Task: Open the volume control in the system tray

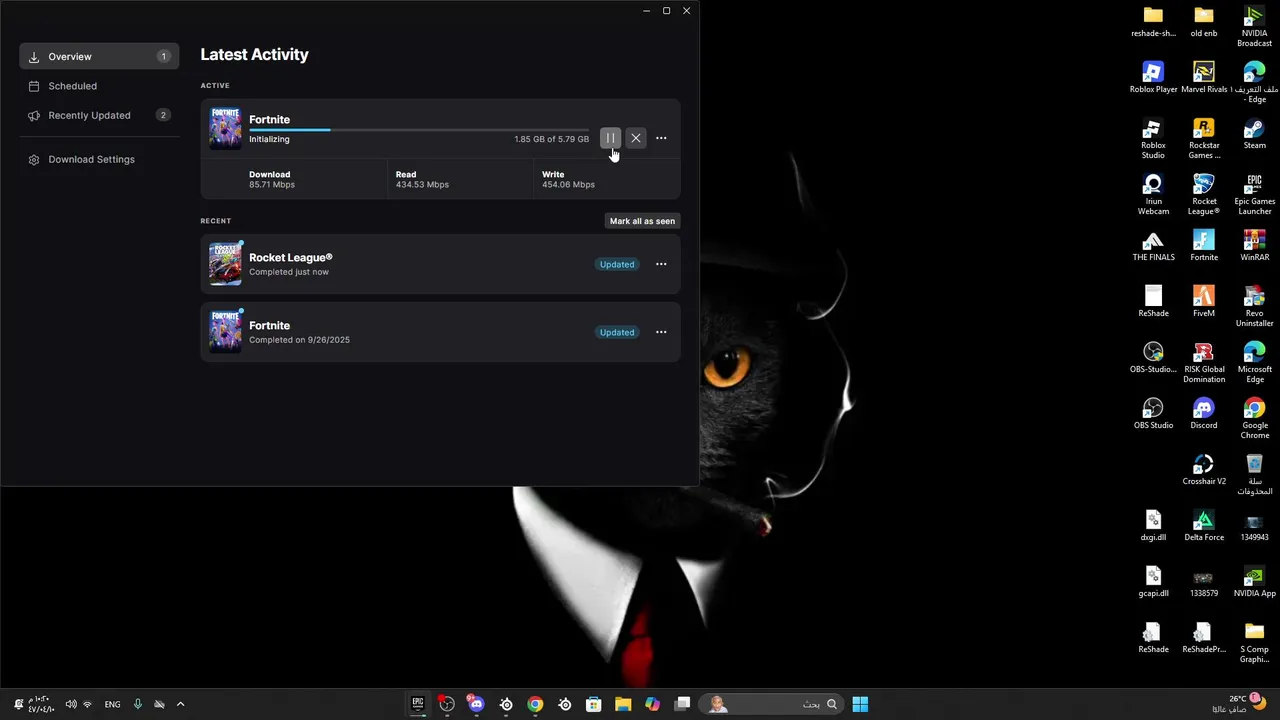Action: point(71,704)
